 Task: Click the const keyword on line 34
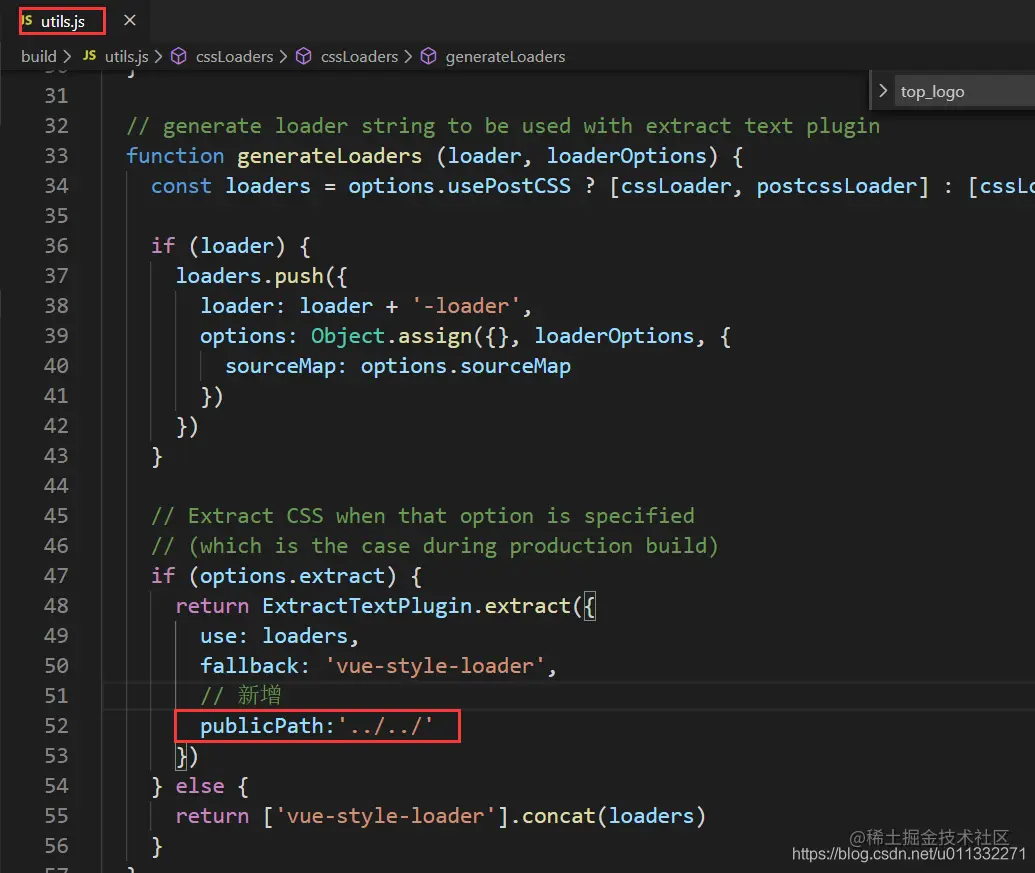click(181, 186)
